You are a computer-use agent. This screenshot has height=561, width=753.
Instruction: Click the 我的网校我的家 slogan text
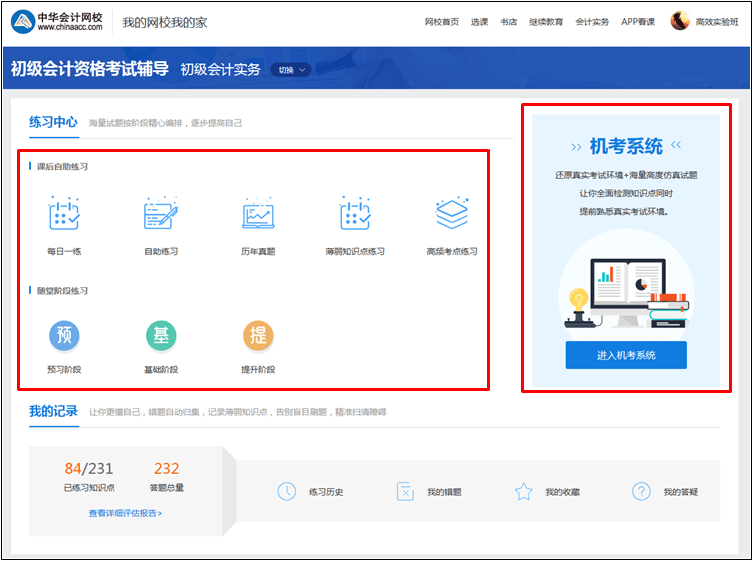[x=165, y=23]
